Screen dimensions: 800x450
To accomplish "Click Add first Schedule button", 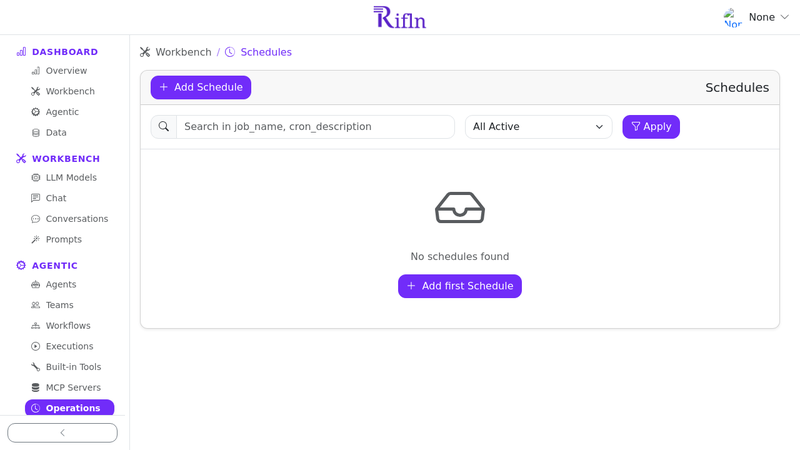I will click(460, 286).
